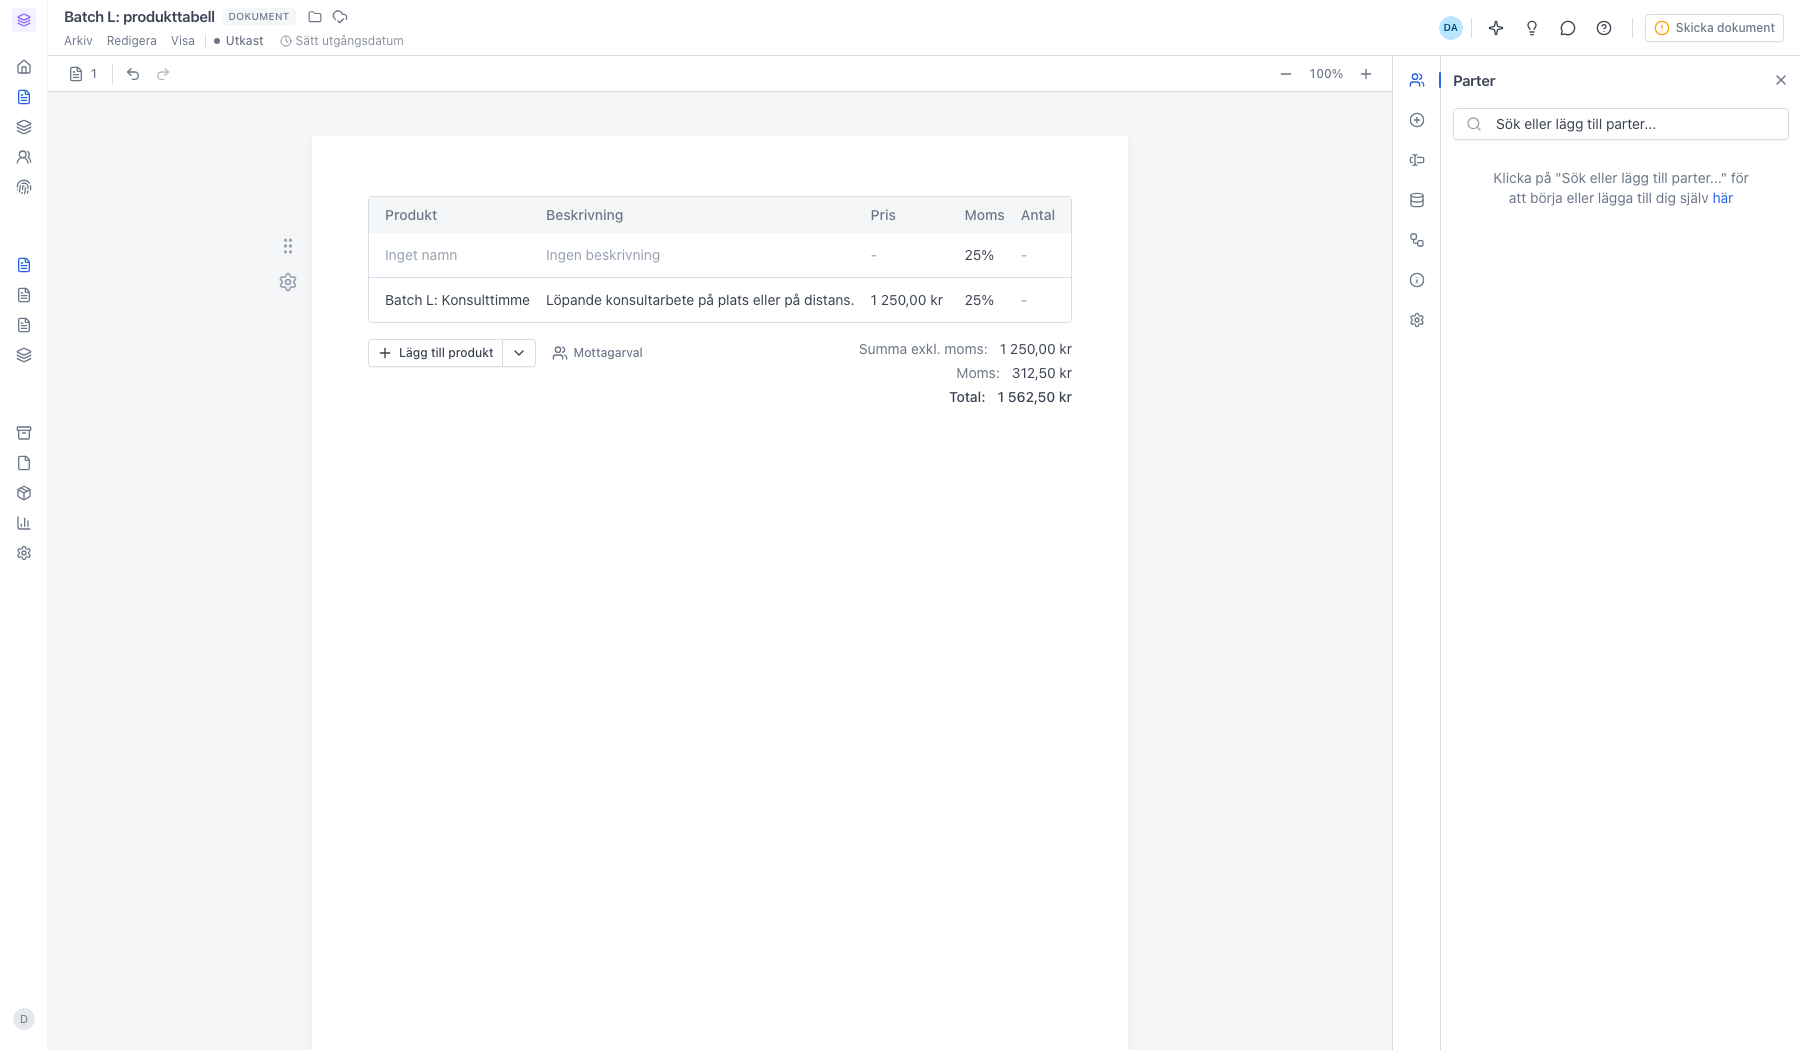Click the cloud sync icon near the title
The image size is (1800, 1050).
(340, 17)
